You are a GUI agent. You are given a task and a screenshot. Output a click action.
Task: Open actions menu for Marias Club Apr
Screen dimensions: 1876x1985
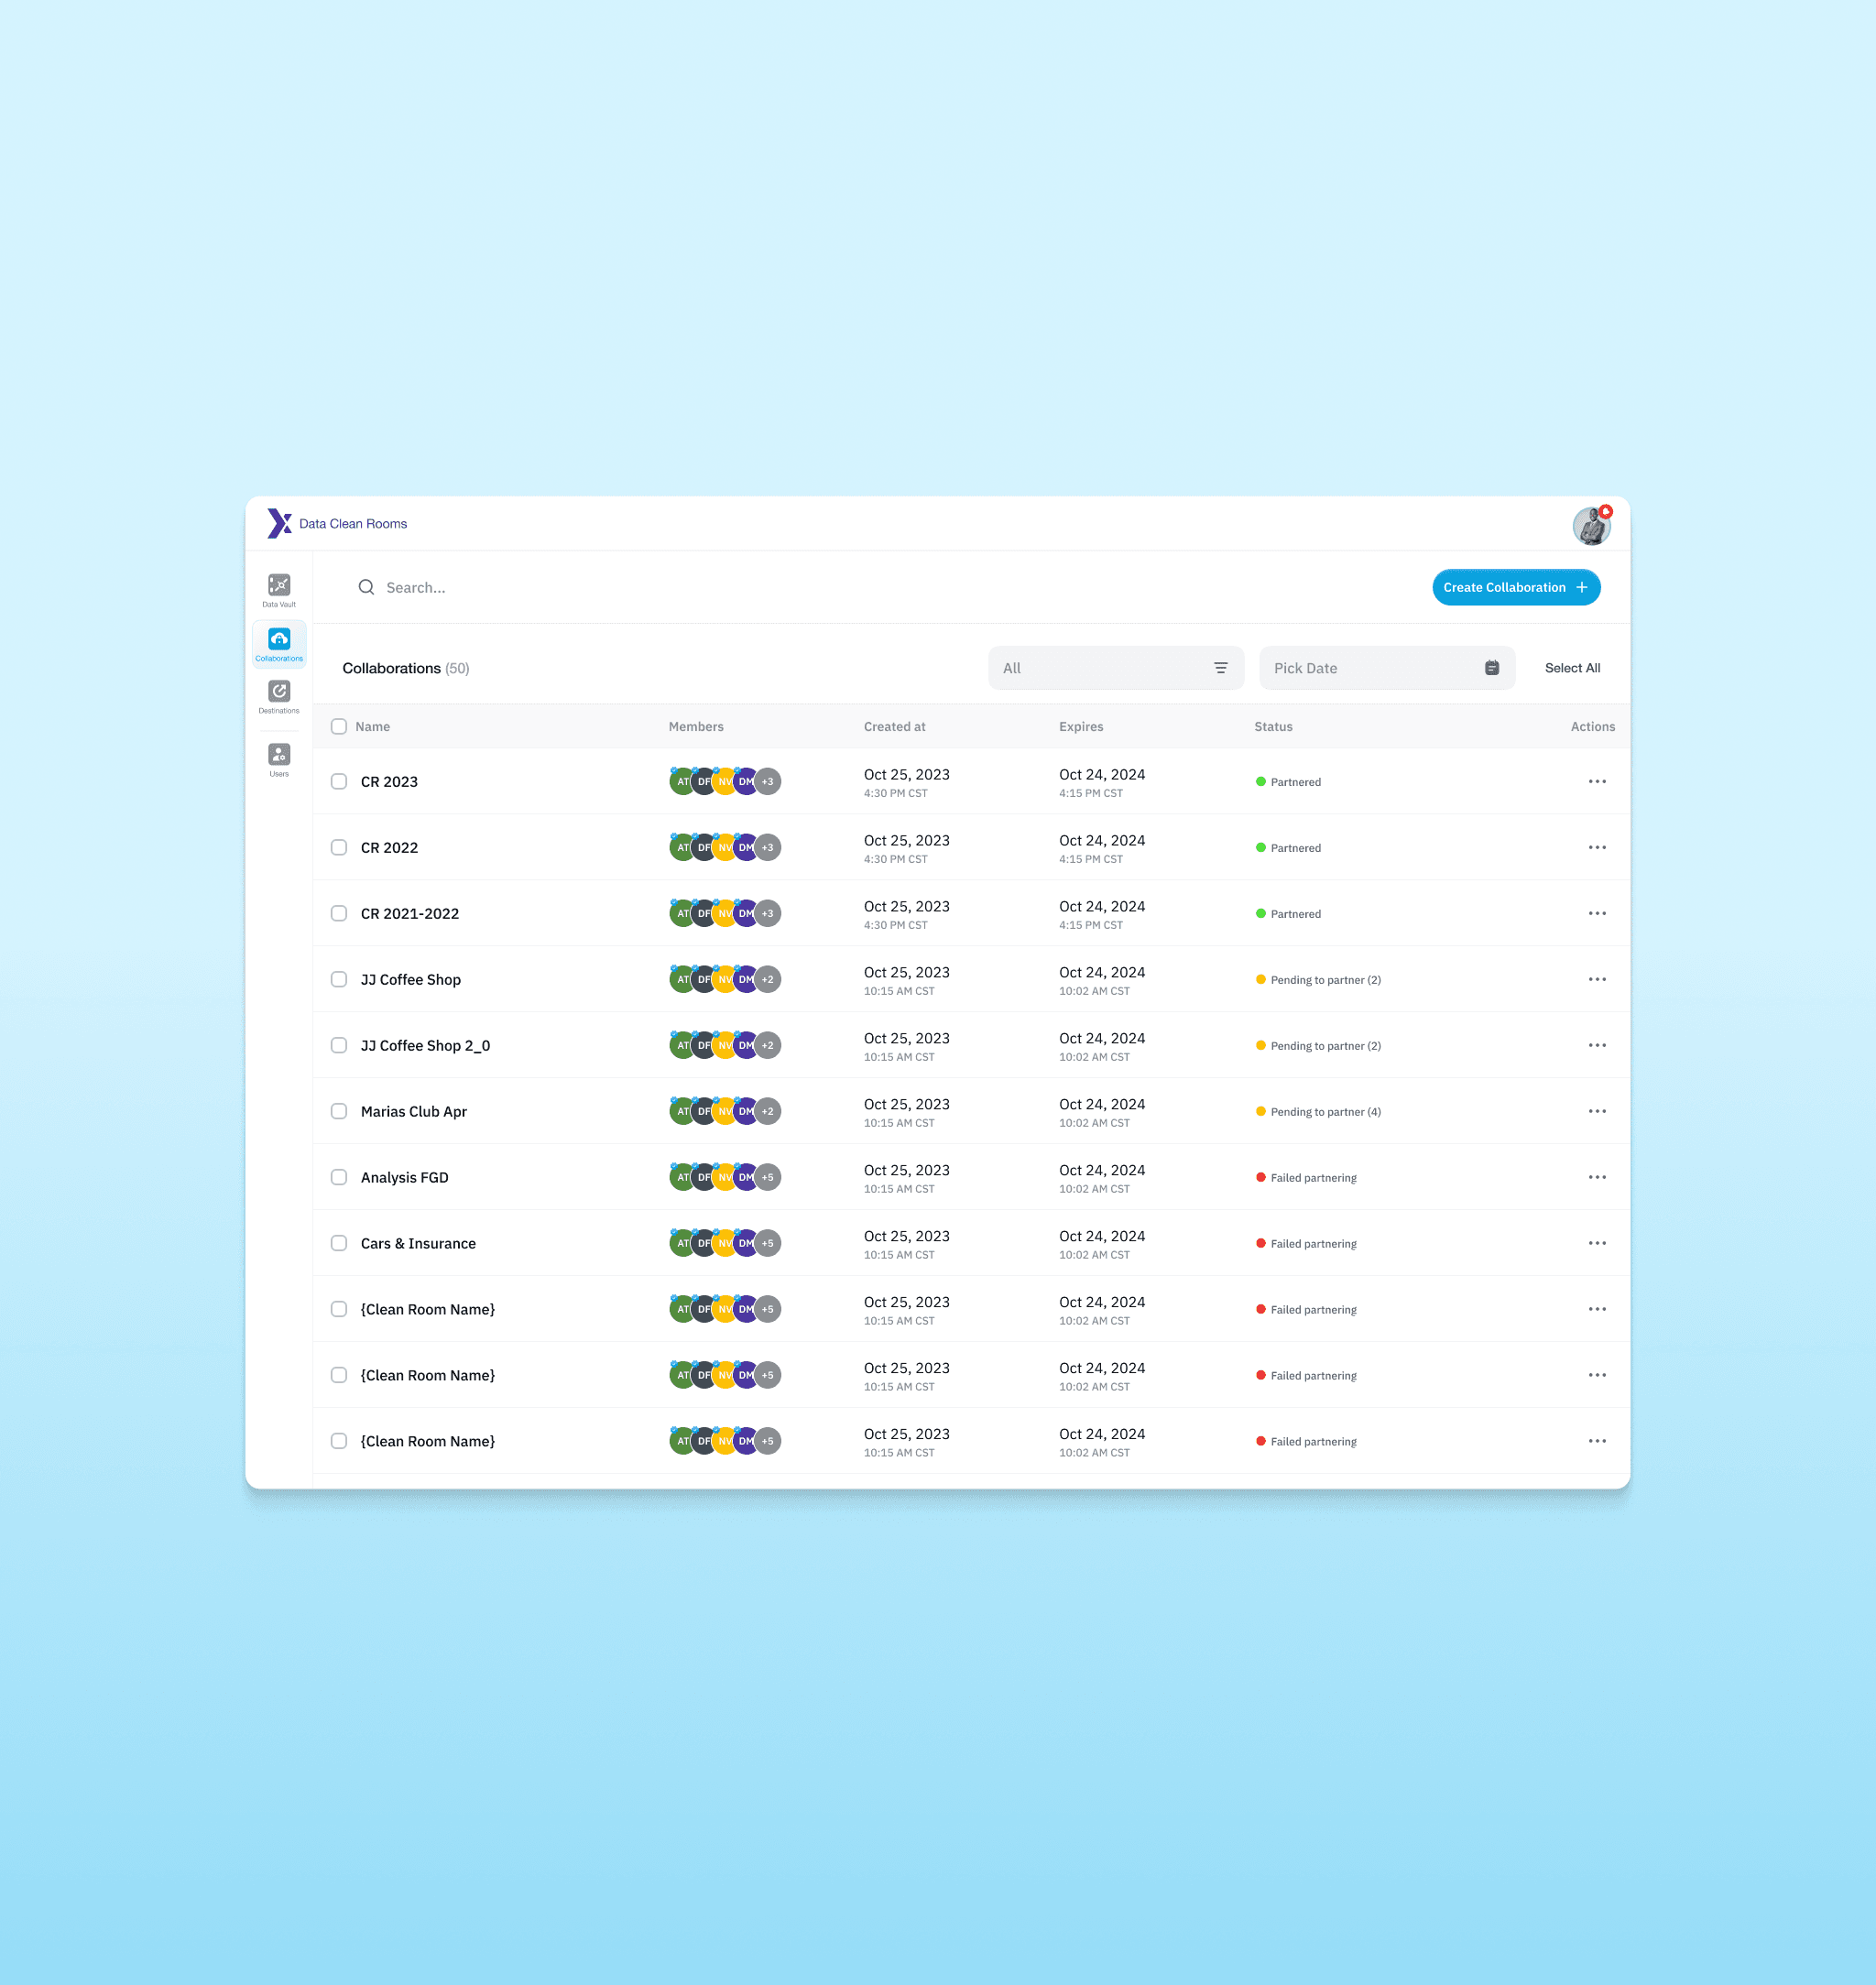(1597, 1111)
